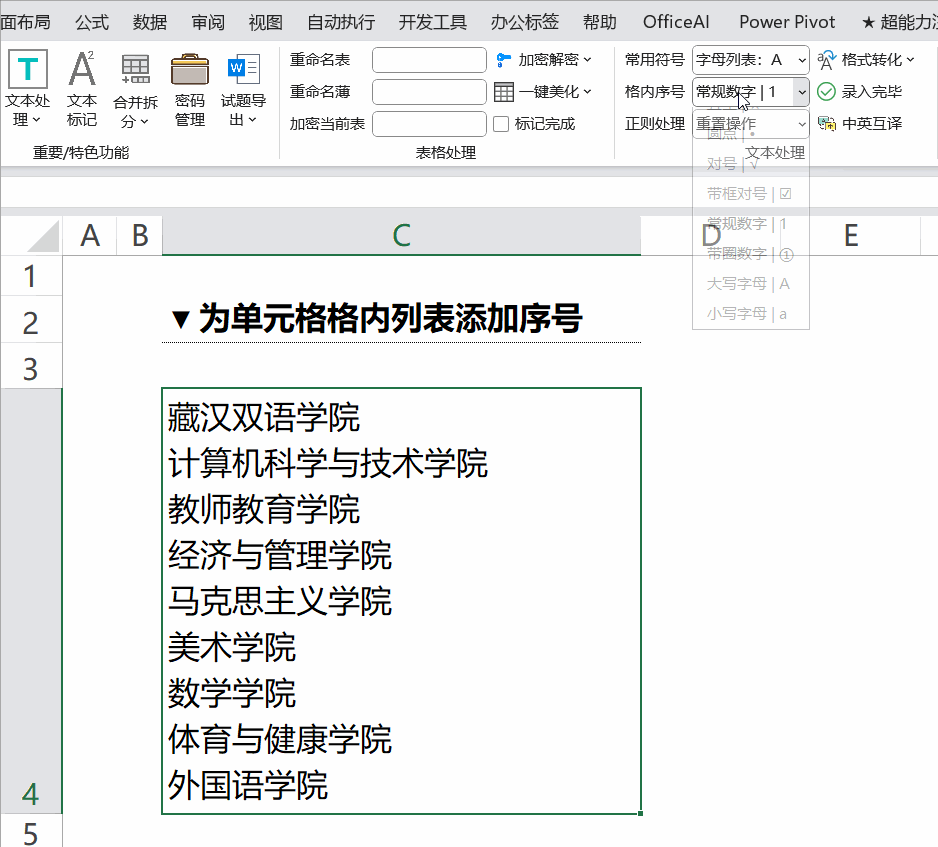Click the 中英互译 translate icon
Screen dimensions: 938x847
827,124
